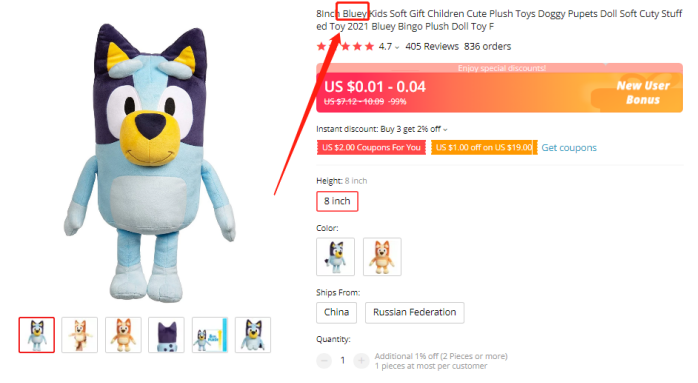The height and width of the screenshot is (383, 698).
Task: Expand the instant discount details chevron
Action: coord(445,130)
